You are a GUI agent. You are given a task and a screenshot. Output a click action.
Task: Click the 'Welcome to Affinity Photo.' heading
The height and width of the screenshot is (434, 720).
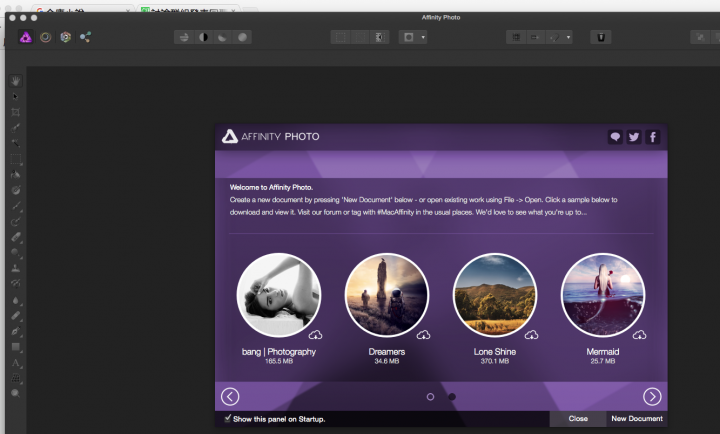[271, 187]
